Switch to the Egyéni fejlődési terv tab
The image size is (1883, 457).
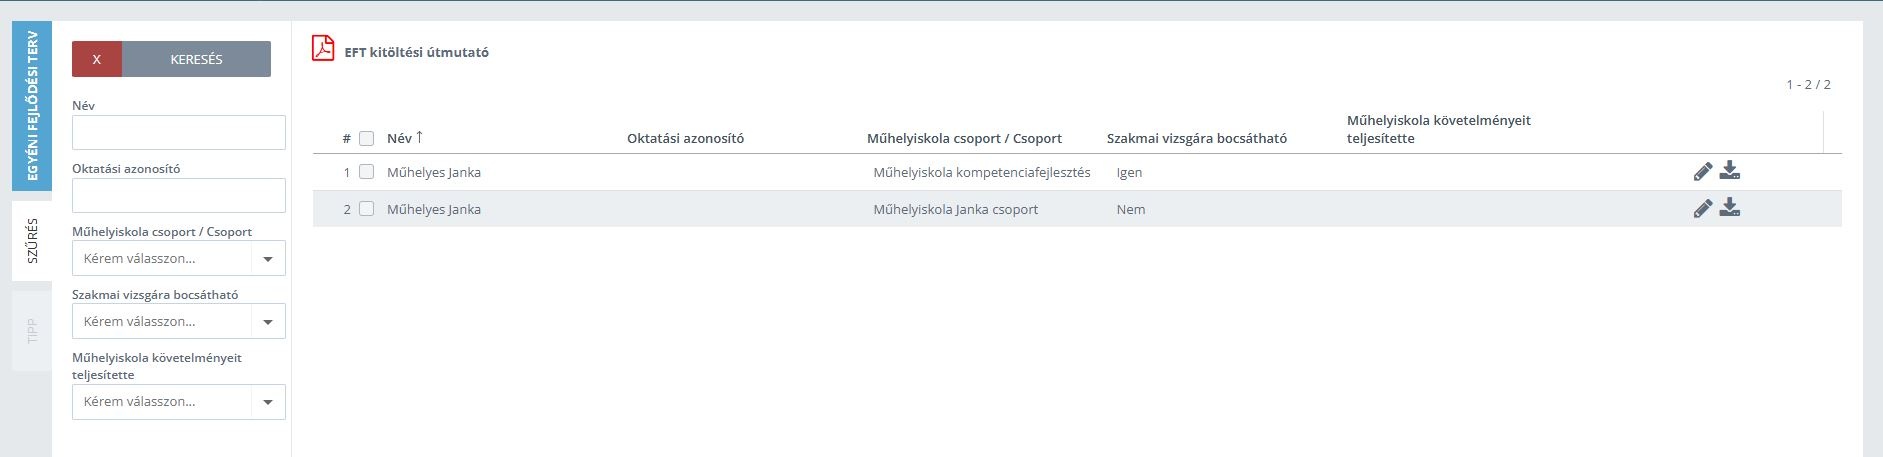point(32,106)
